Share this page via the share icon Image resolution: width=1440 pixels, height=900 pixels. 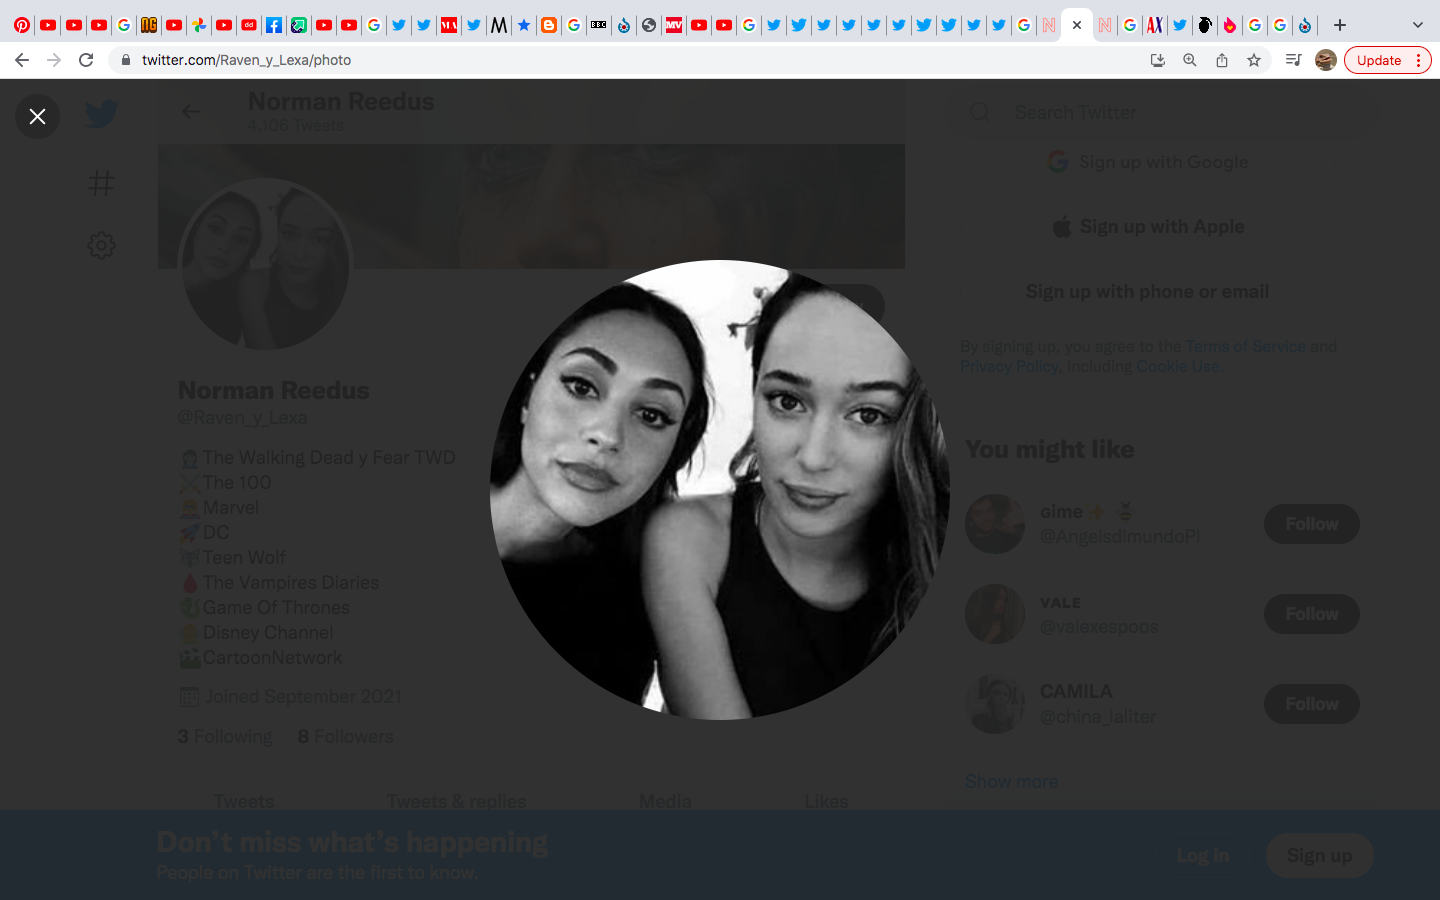coord(1222,60)
